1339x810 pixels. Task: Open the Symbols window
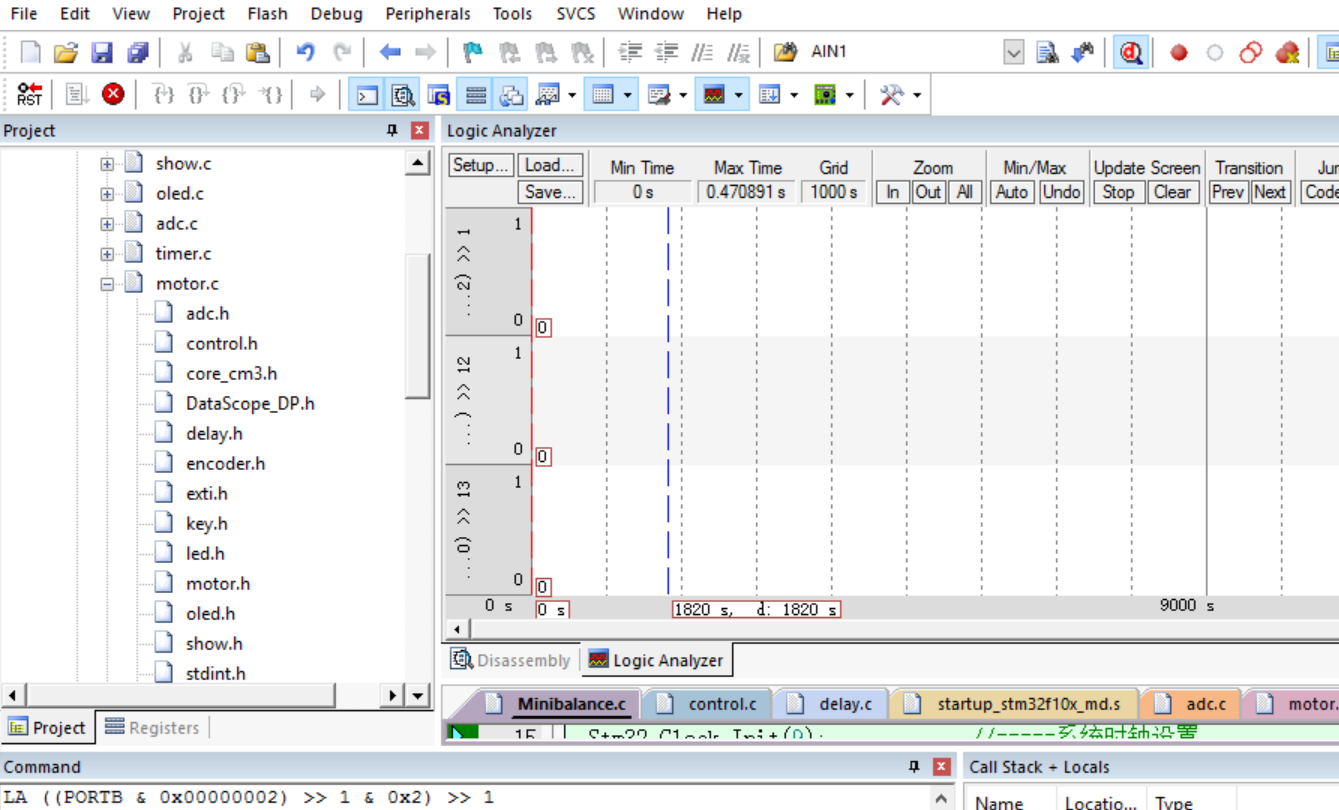point(438,95)
